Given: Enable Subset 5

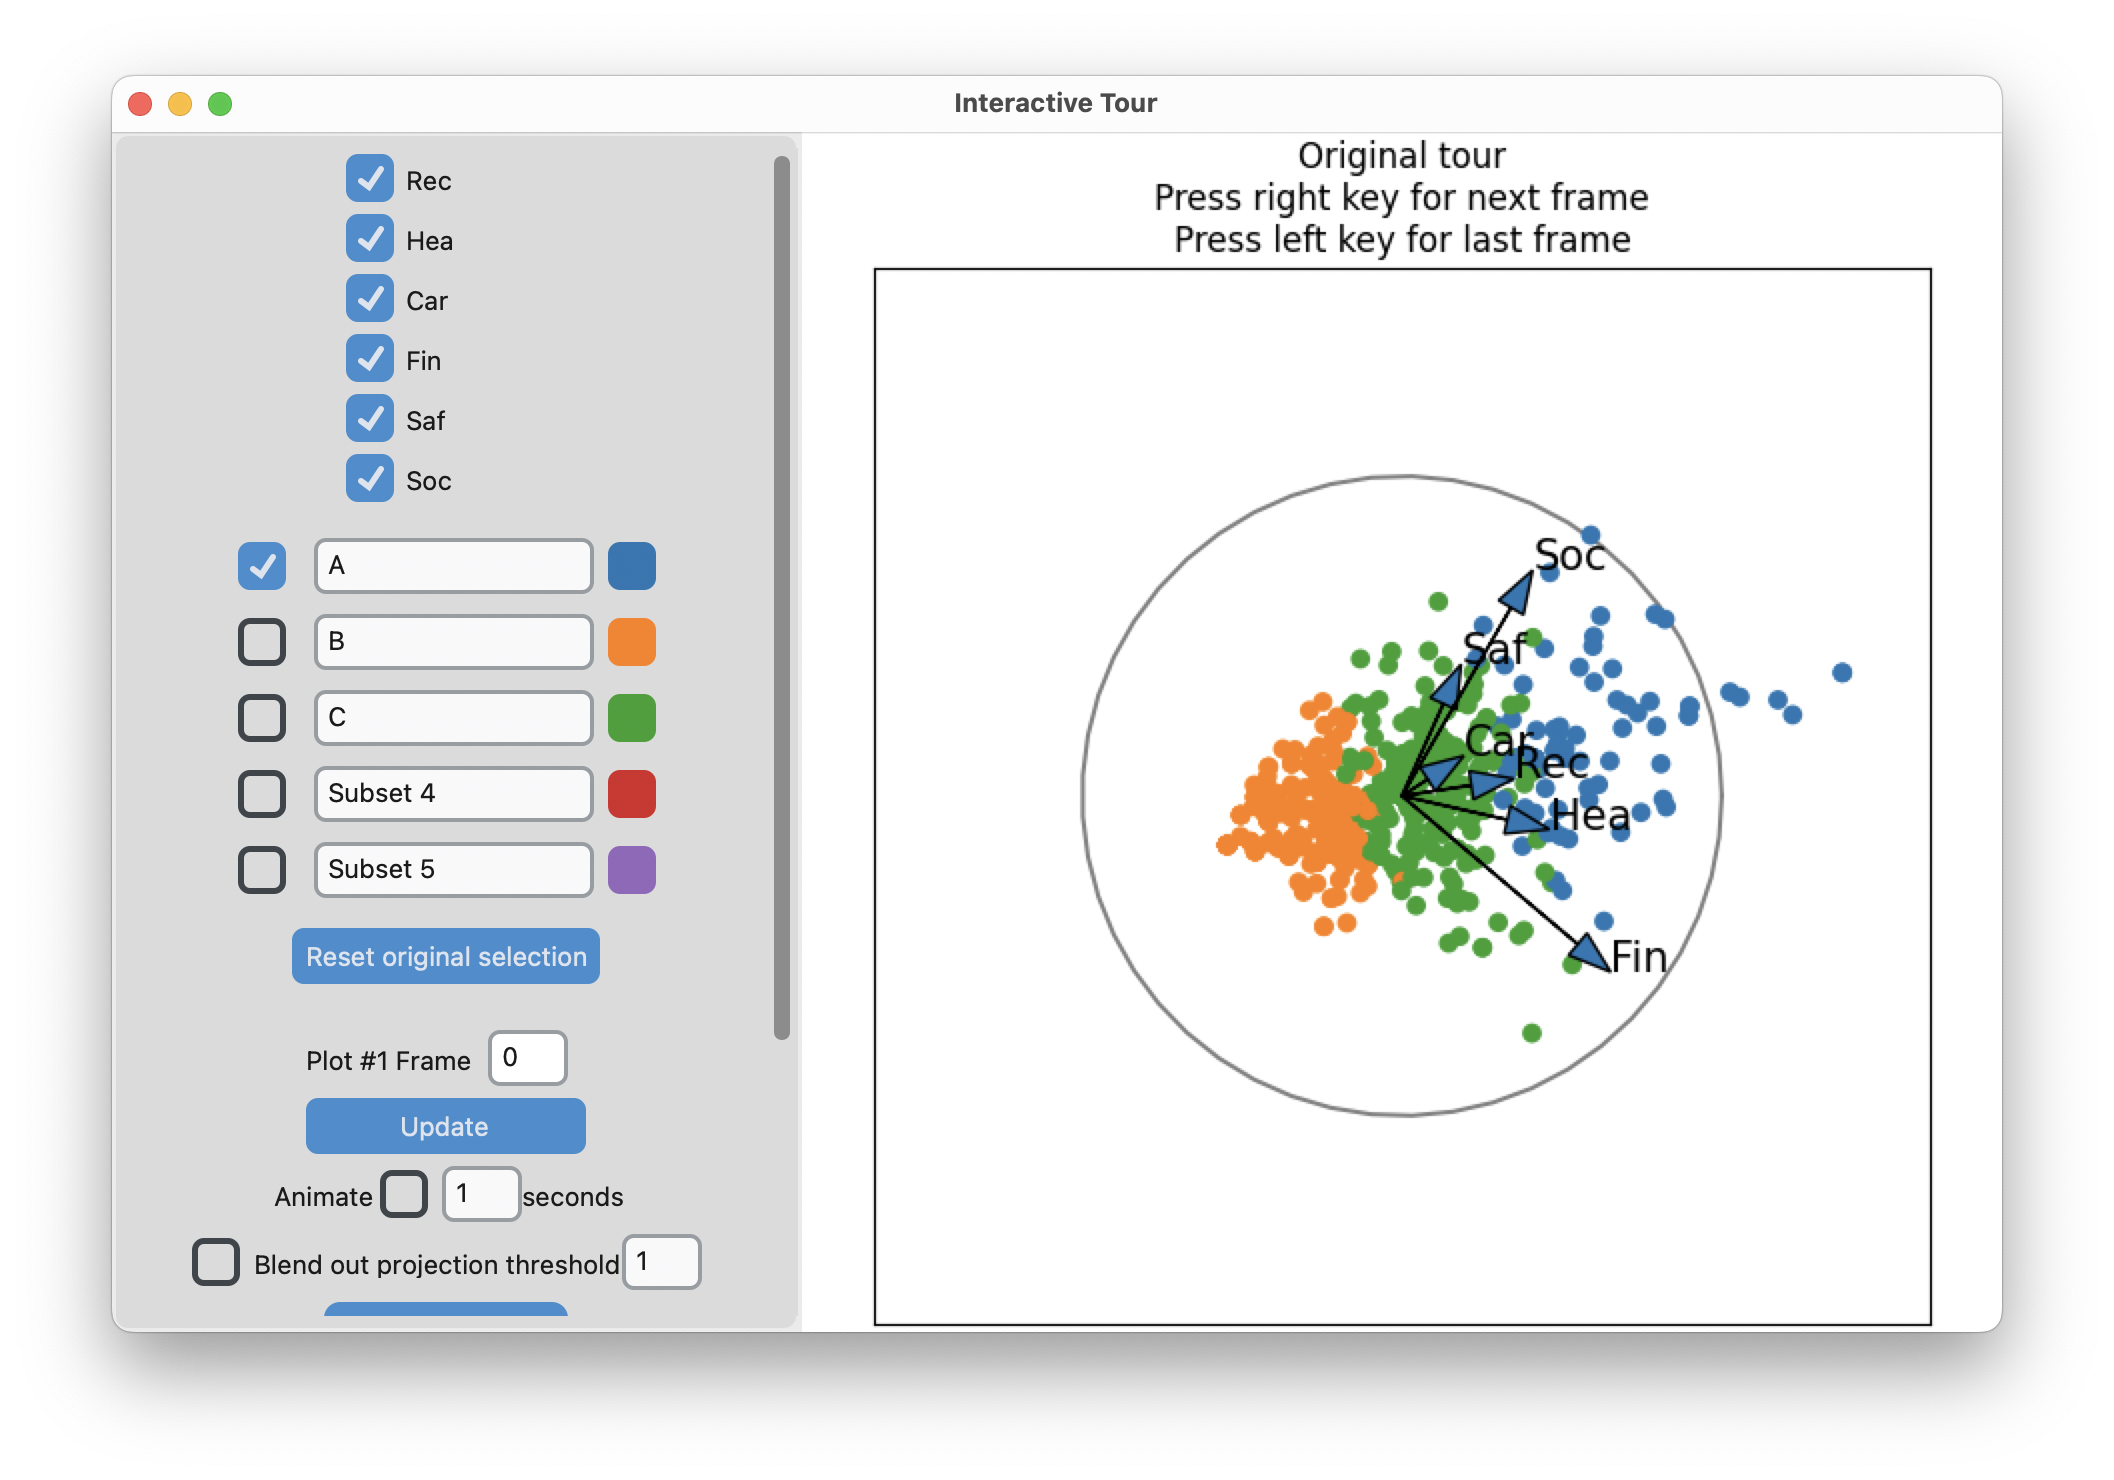Looking at the screenshot, I should point(261,870).
